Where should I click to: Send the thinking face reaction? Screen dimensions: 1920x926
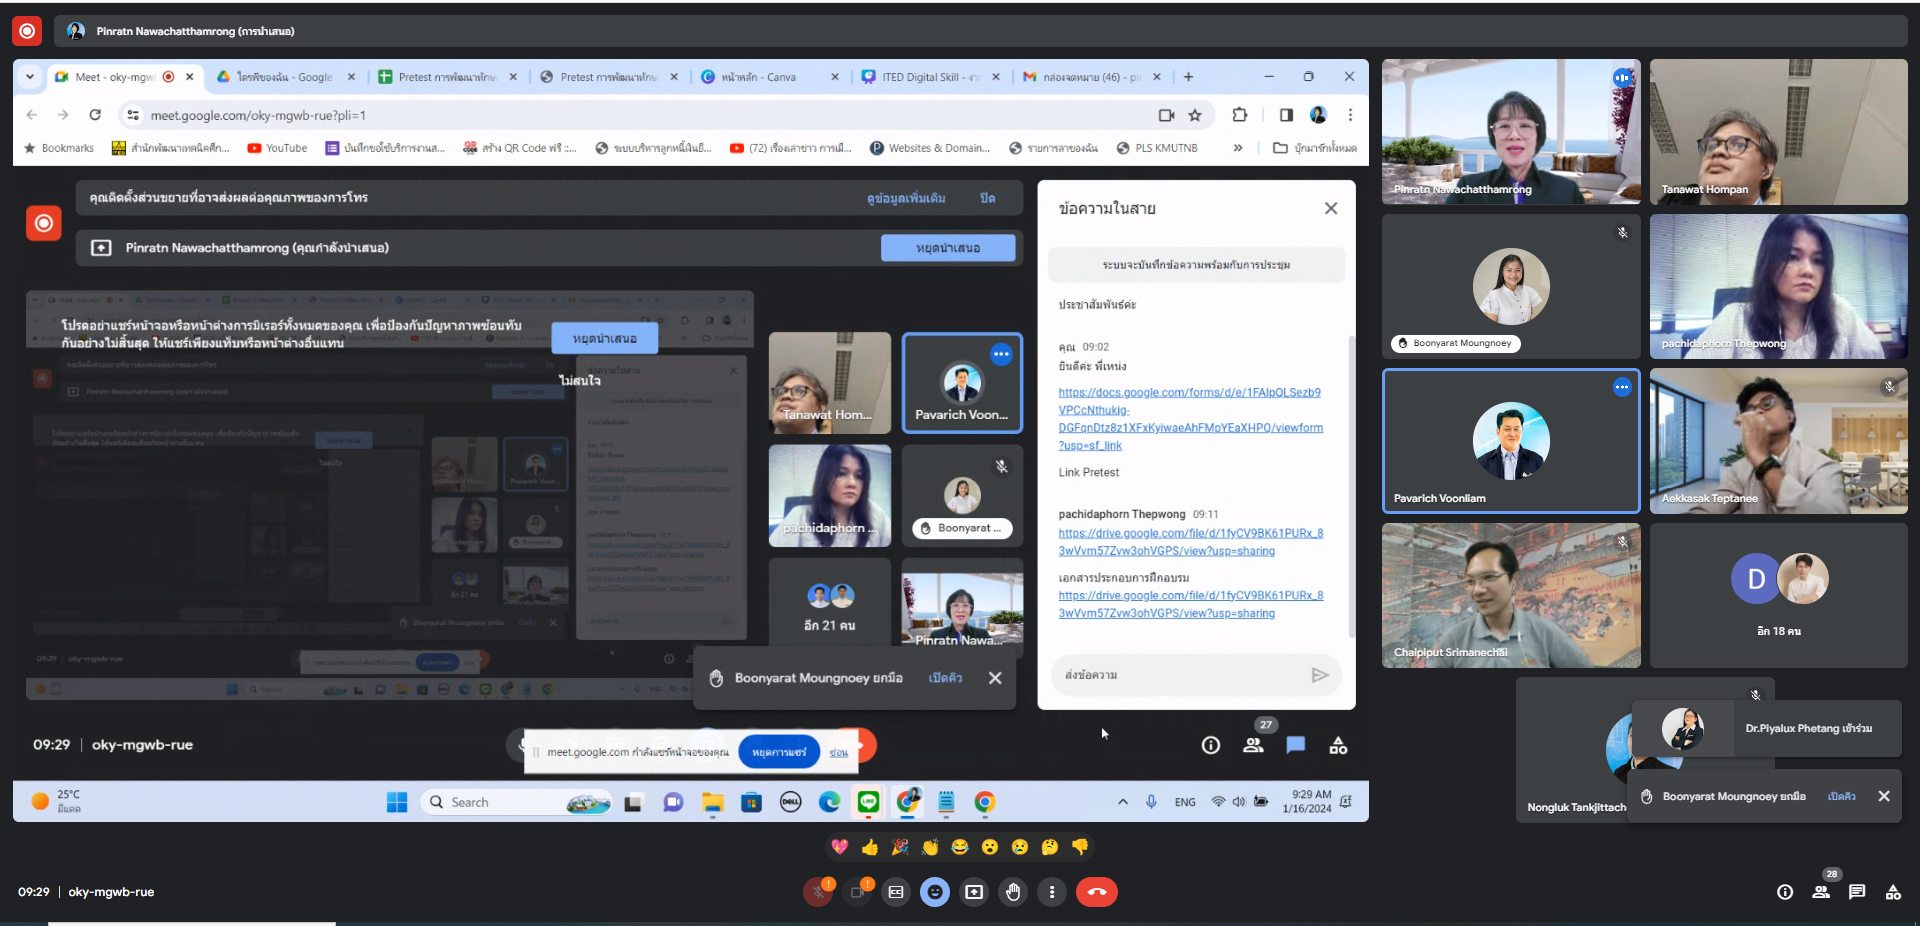point(1050,847)
